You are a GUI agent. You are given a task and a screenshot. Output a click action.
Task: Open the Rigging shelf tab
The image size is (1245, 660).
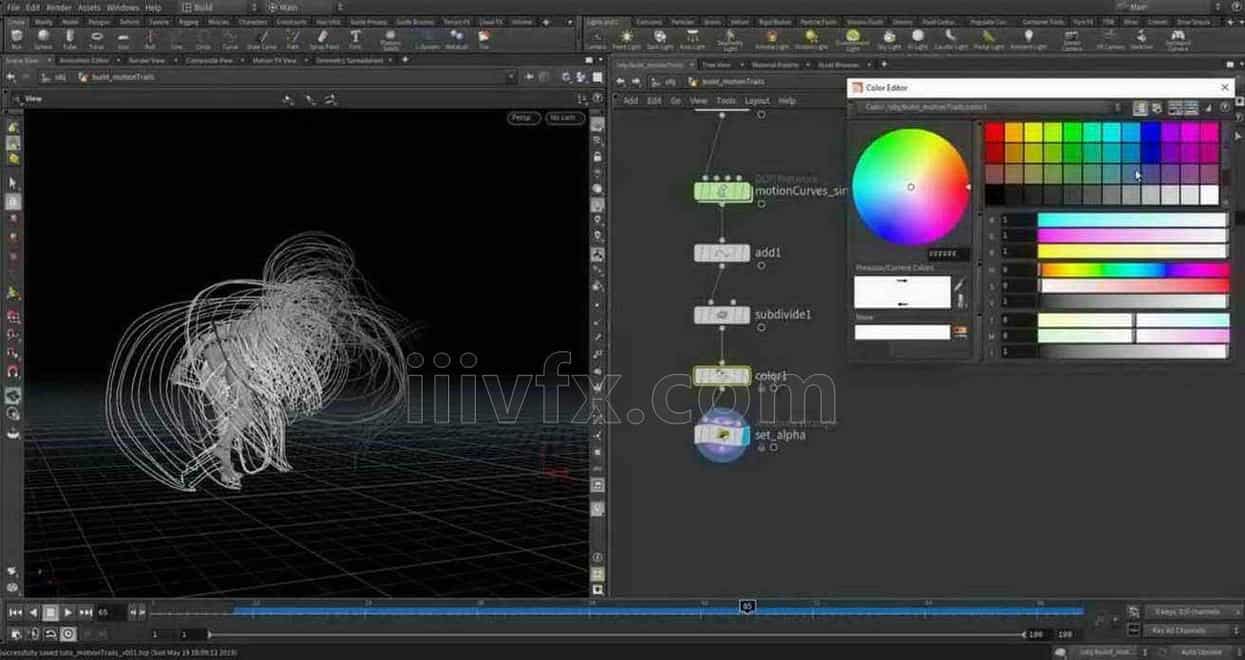click(189, 21)
